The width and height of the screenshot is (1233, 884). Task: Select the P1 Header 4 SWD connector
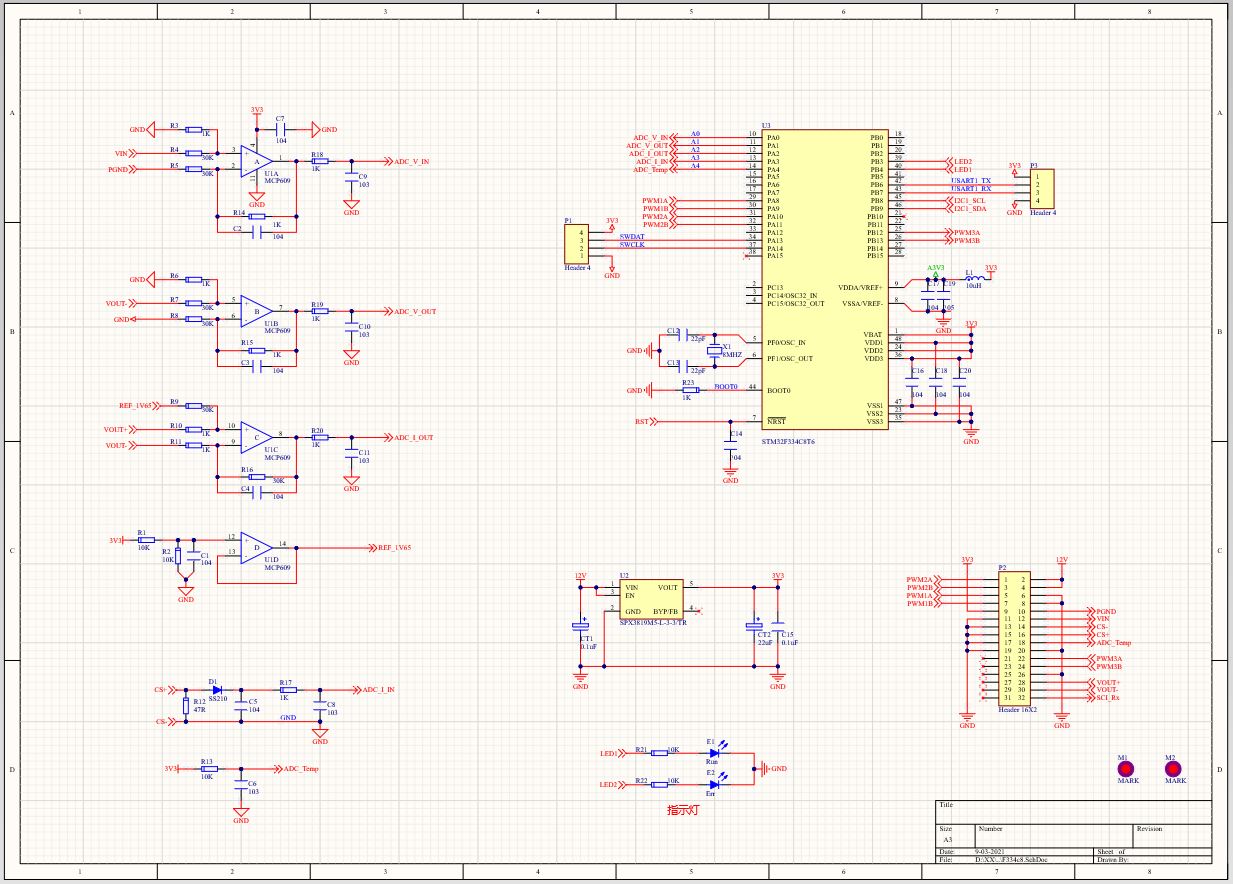[x=577, y=243]
